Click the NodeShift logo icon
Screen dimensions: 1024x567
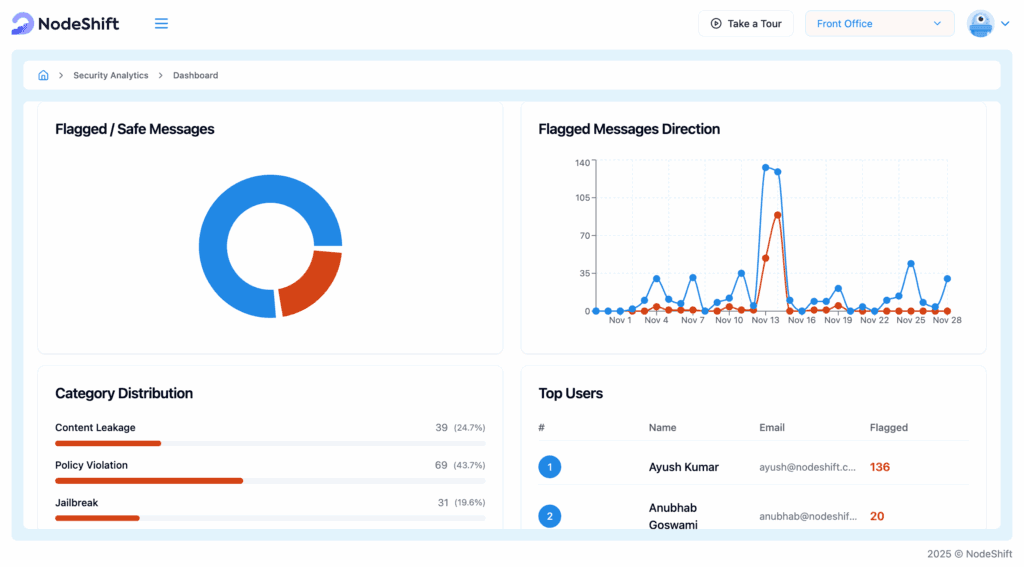click(23, 24)
